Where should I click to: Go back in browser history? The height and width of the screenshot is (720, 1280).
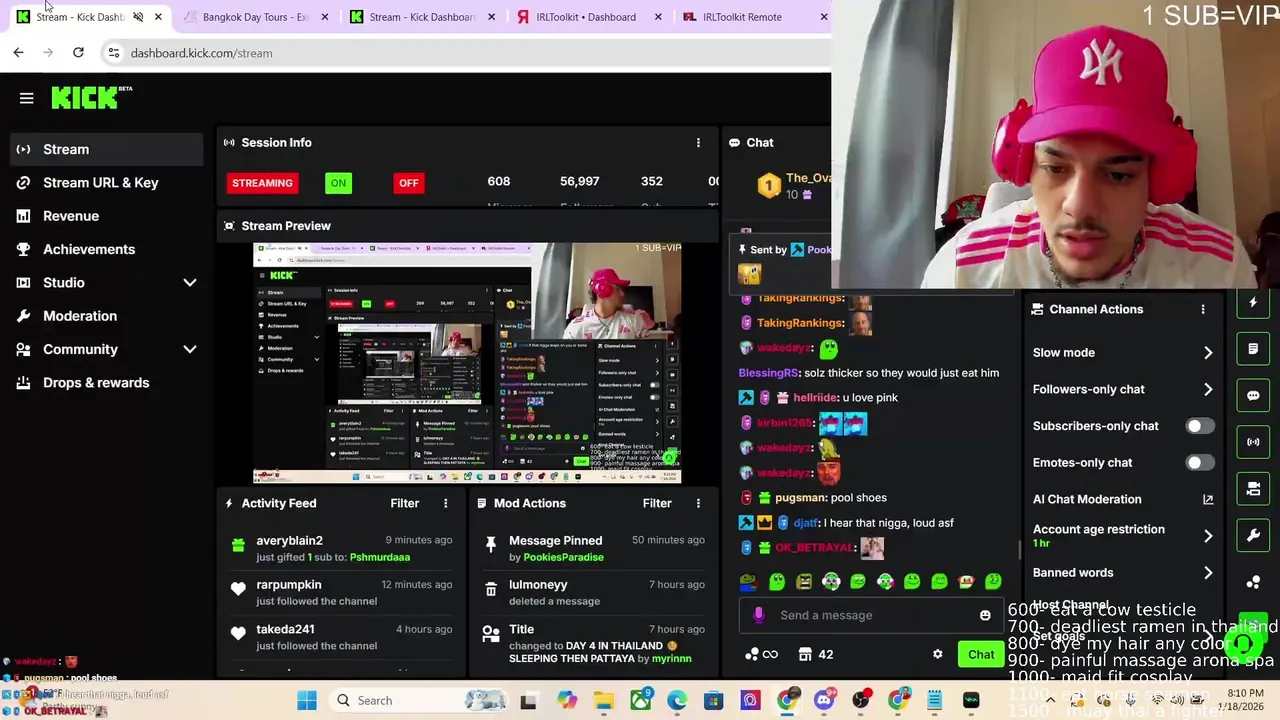[x=18, y=53]
